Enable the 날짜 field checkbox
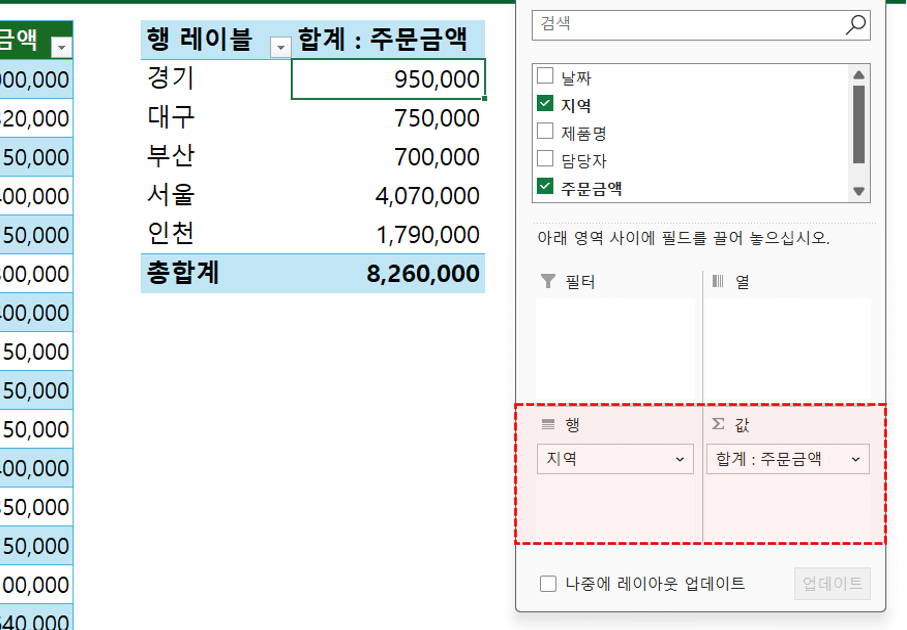The image size is (907, 630). click(x=546, y=74)
